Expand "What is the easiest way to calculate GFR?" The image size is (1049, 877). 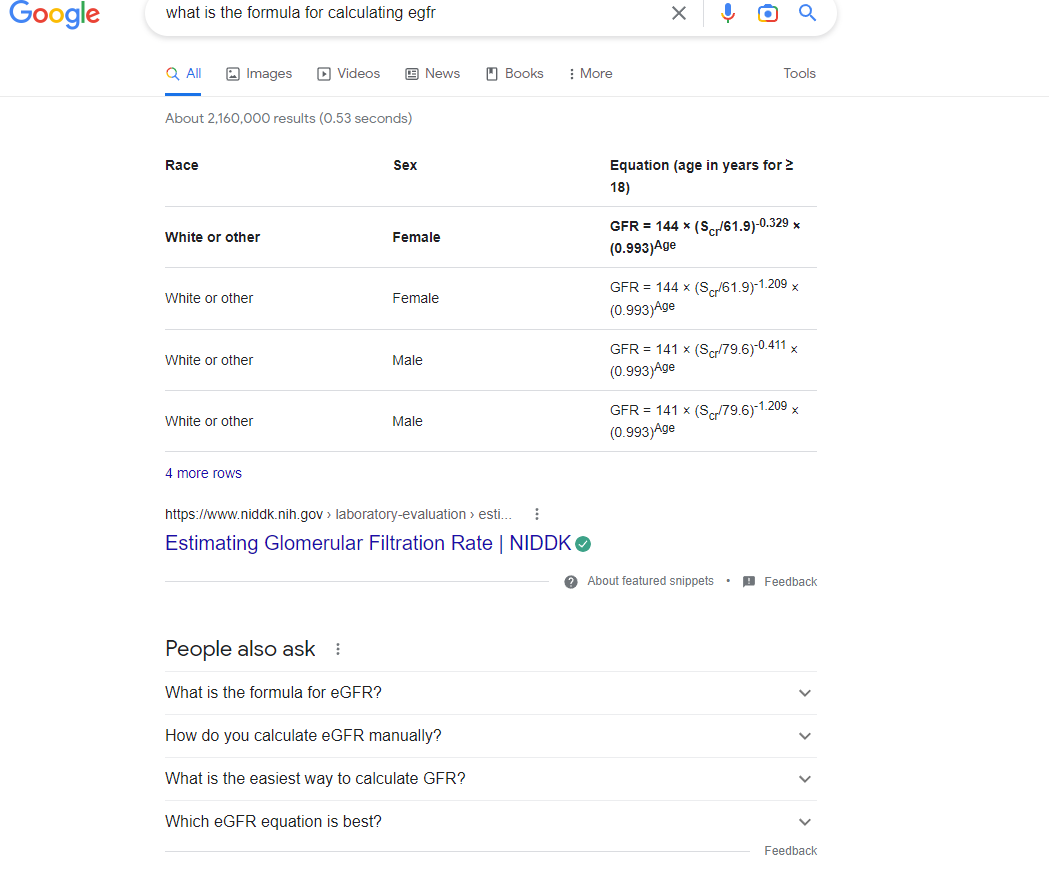tap(804, 779)
